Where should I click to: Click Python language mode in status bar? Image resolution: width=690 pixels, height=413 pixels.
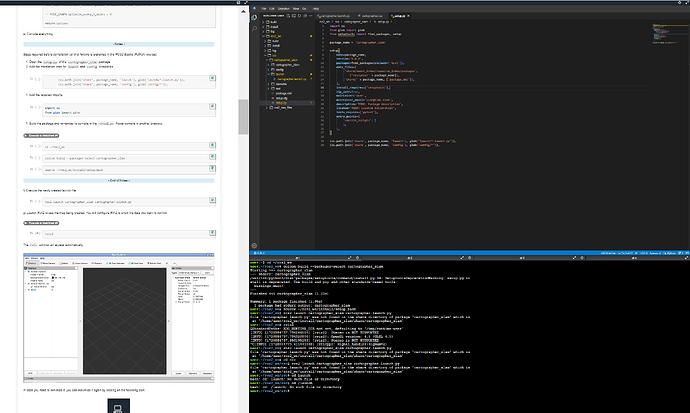(671, 253)
